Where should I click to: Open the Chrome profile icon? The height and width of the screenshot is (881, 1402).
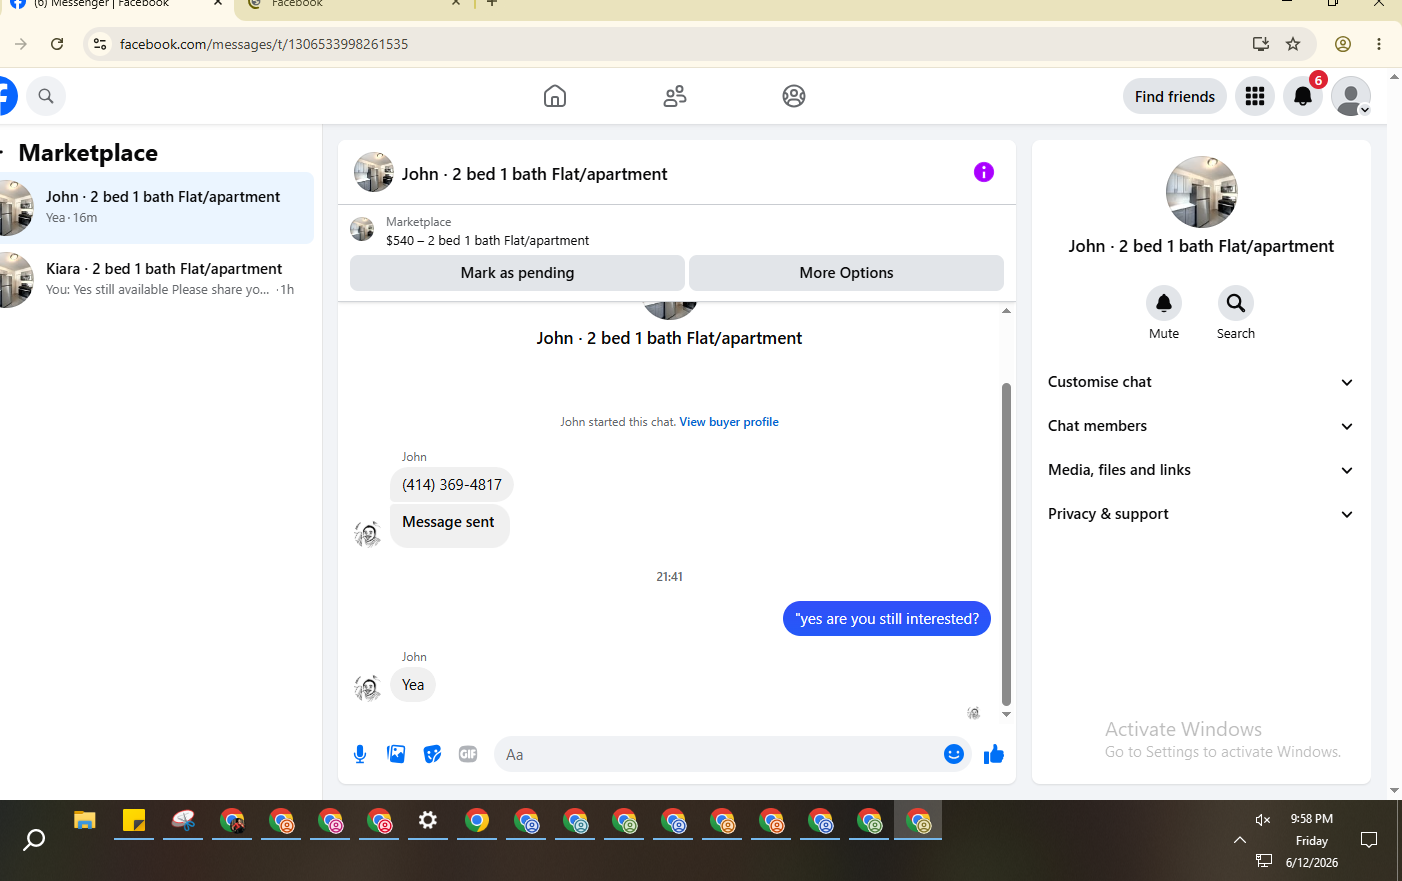point(1343,44)
